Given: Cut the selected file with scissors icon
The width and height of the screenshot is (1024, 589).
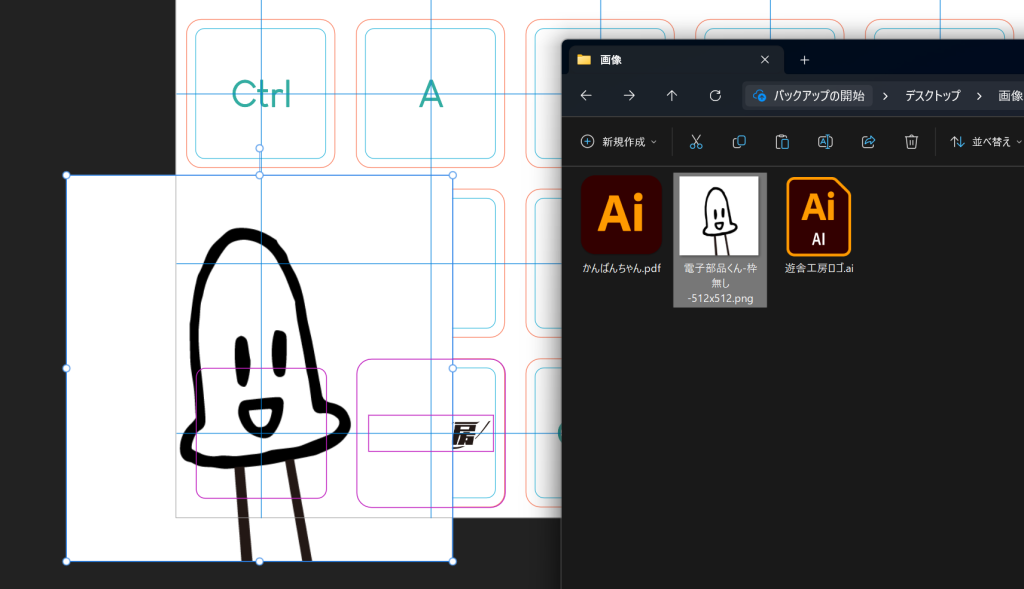Looking at the screenshot, I should [696, 142].
